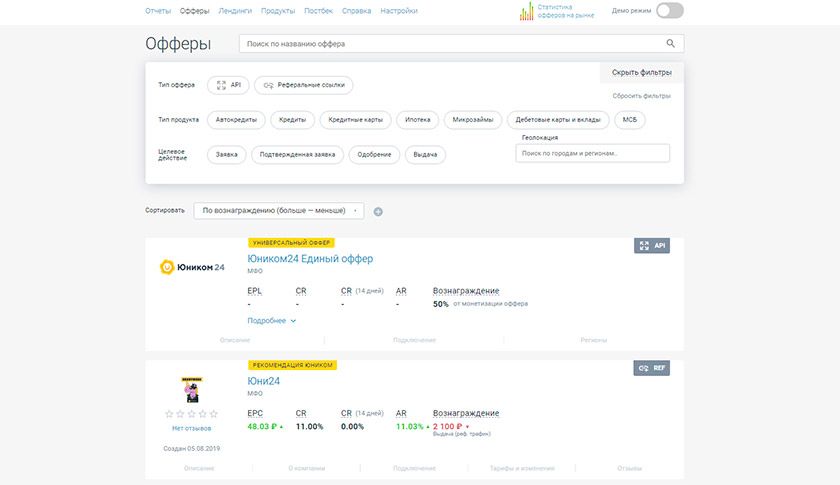Click Вознаграждение label in Юни24 offer
840x485 pixels.
pyautogui.click(x=466, y=413)
